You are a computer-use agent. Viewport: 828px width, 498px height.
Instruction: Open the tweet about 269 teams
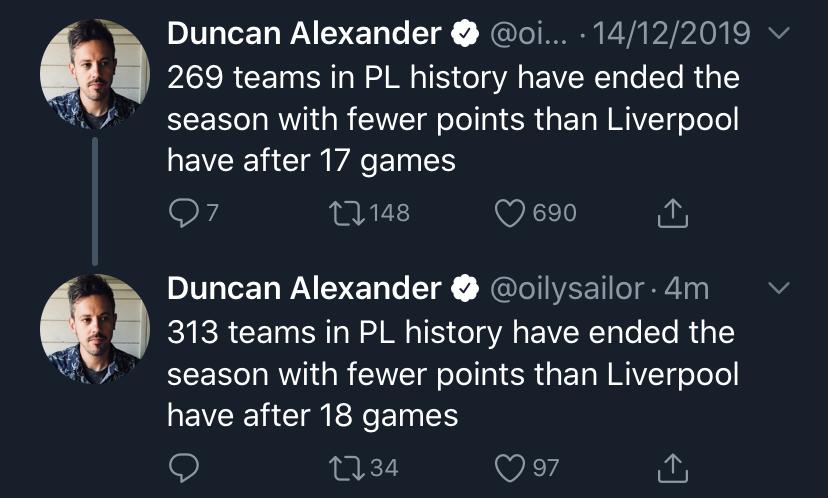coord(452,120)
